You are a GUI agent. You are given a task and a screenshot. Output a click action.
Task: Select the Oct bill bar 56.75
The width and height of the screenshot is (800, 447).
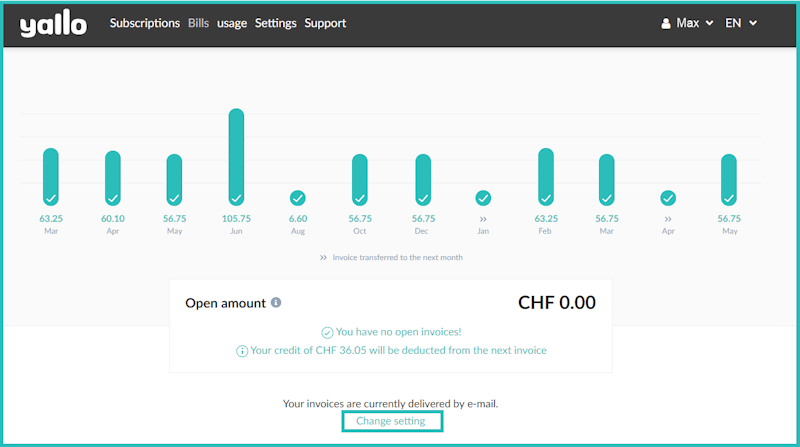click(x=360, y=180)
